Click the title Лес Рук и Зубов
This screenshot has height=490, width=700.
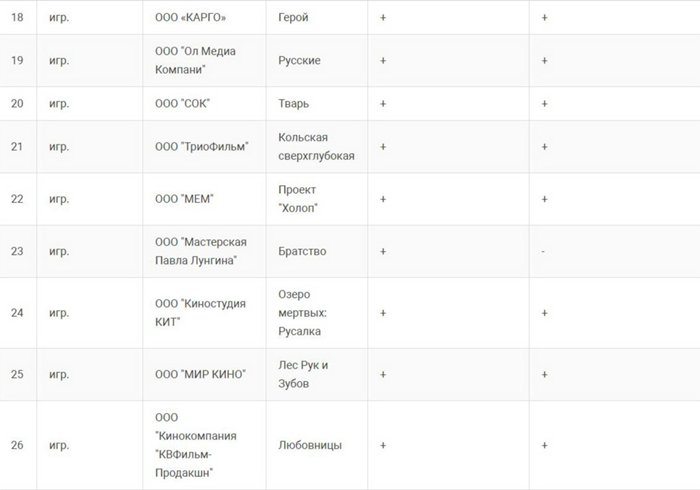(303, 374)
